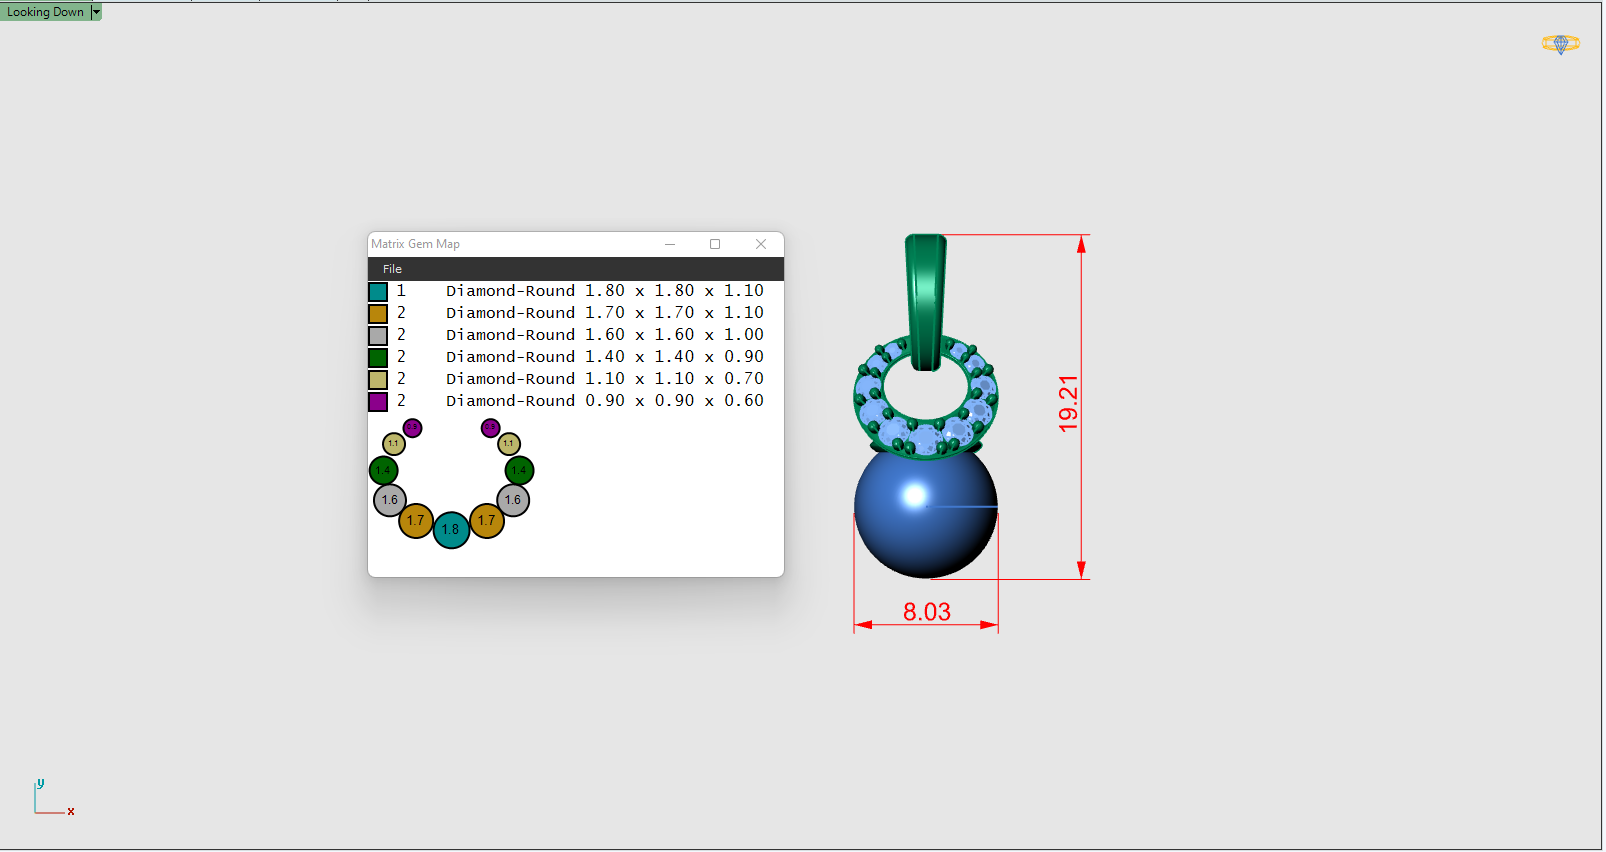Close the Matrix Gem Map window
1606x852 pixels.
[761, 244]
